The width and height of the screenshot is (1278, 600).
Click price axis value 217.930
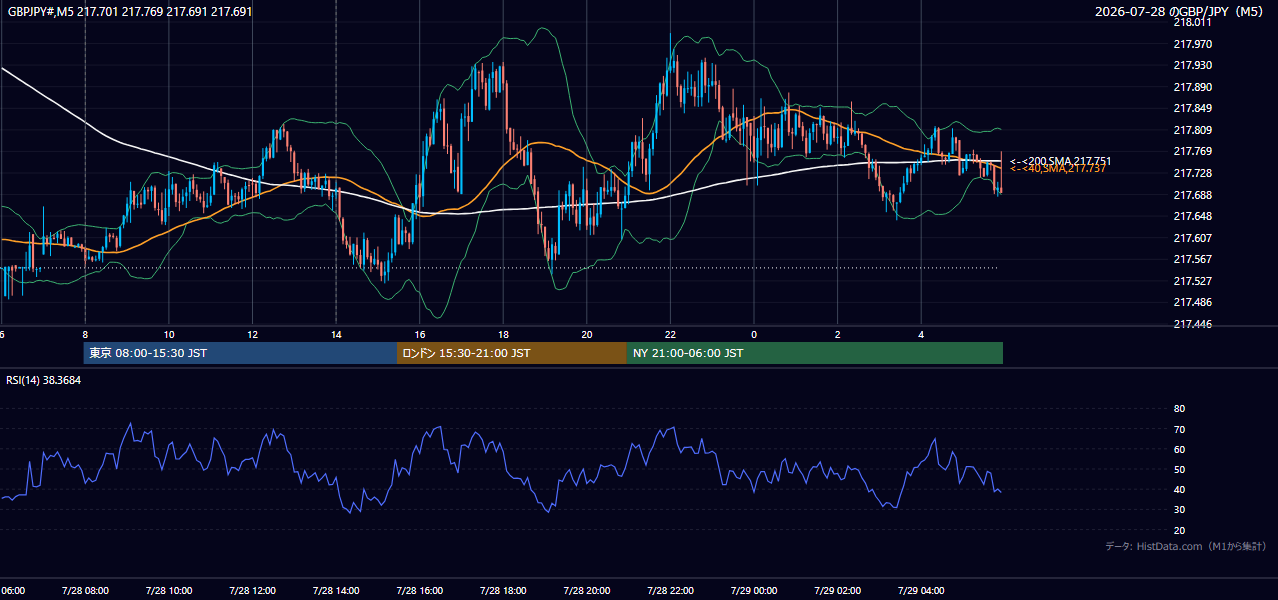[1192, 65]
